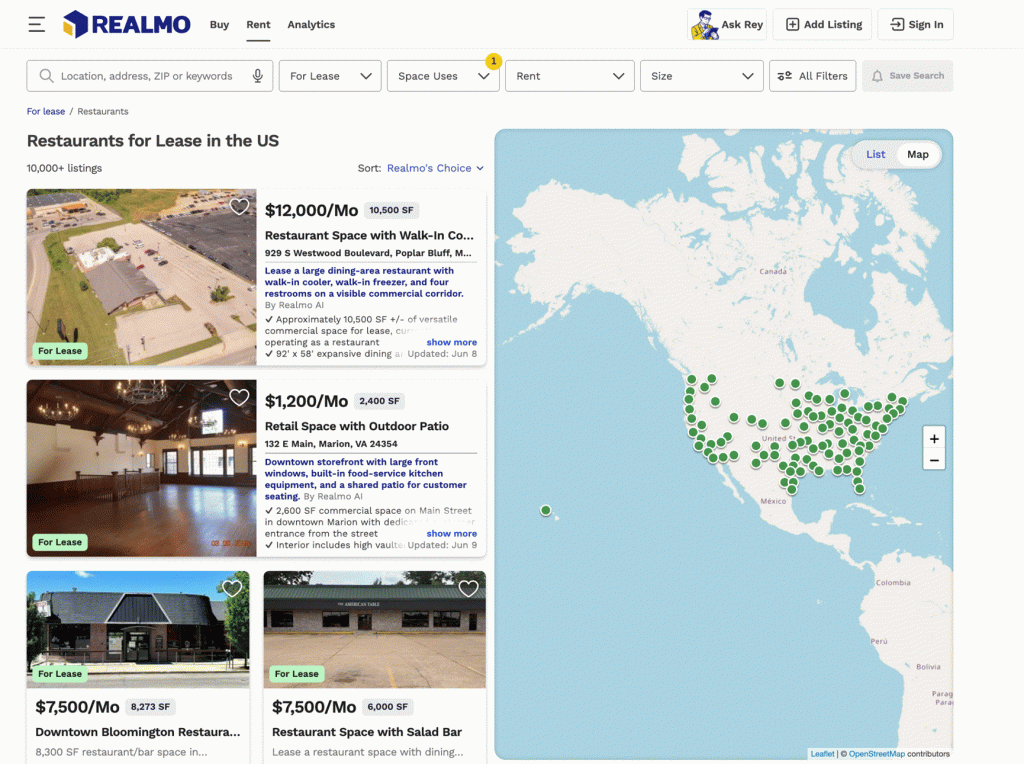Click the magnifier search icon
The height and width of the screenshot is (764, 1024).
tap(46, 76)
